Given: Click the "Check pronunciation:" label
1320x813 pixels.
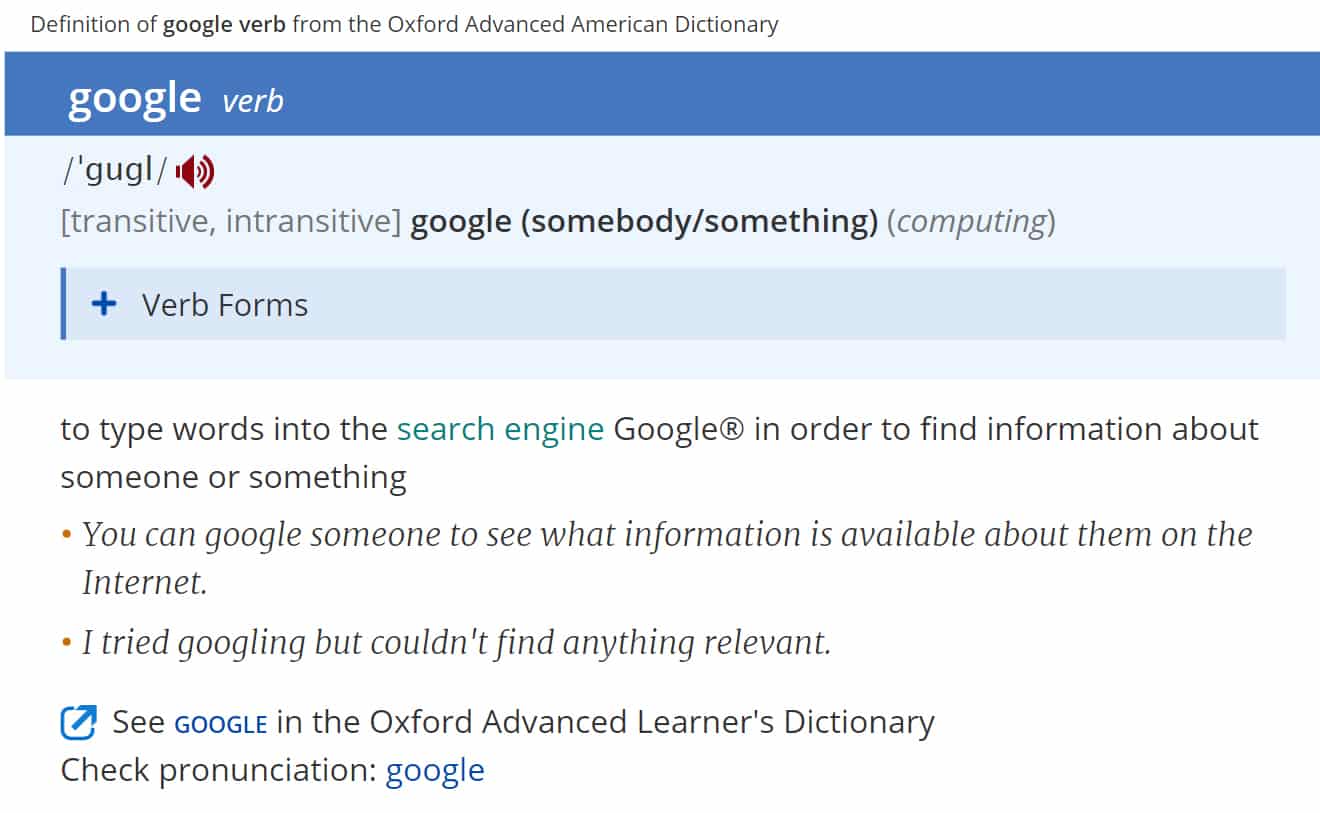Looking at the screenshot, I should point(218,770).
